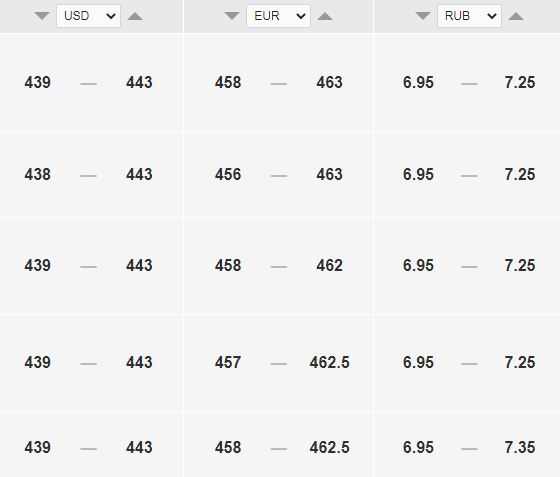Click the 462 EUR sell rate
Image resolution: width=560 pixels, height=477 pixels.
[x=329, y=265]
